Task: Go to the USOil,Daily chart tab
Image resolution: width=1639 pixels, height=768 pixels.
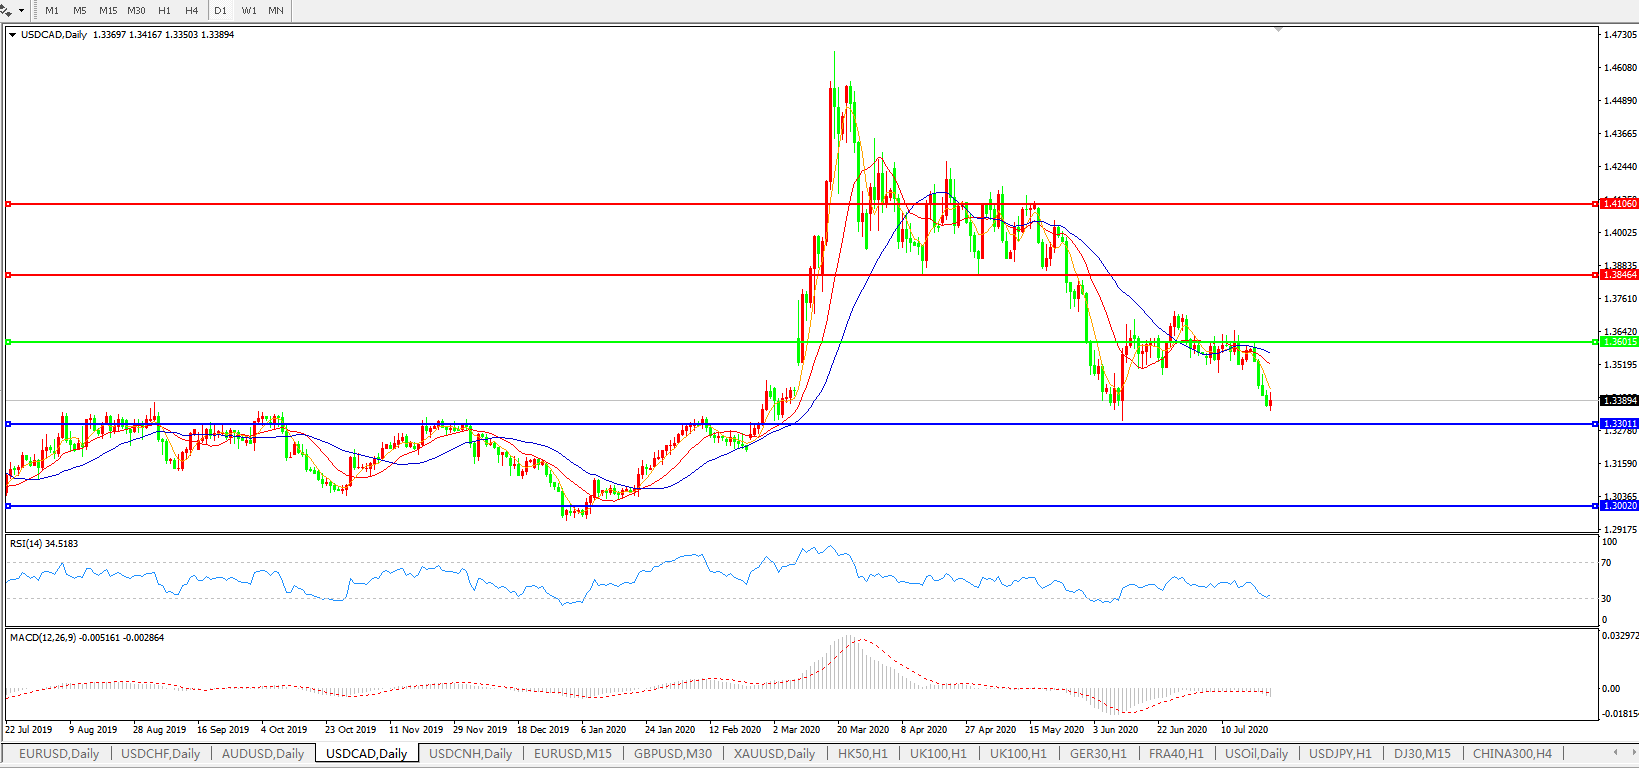Action: tap(1256, 754)
